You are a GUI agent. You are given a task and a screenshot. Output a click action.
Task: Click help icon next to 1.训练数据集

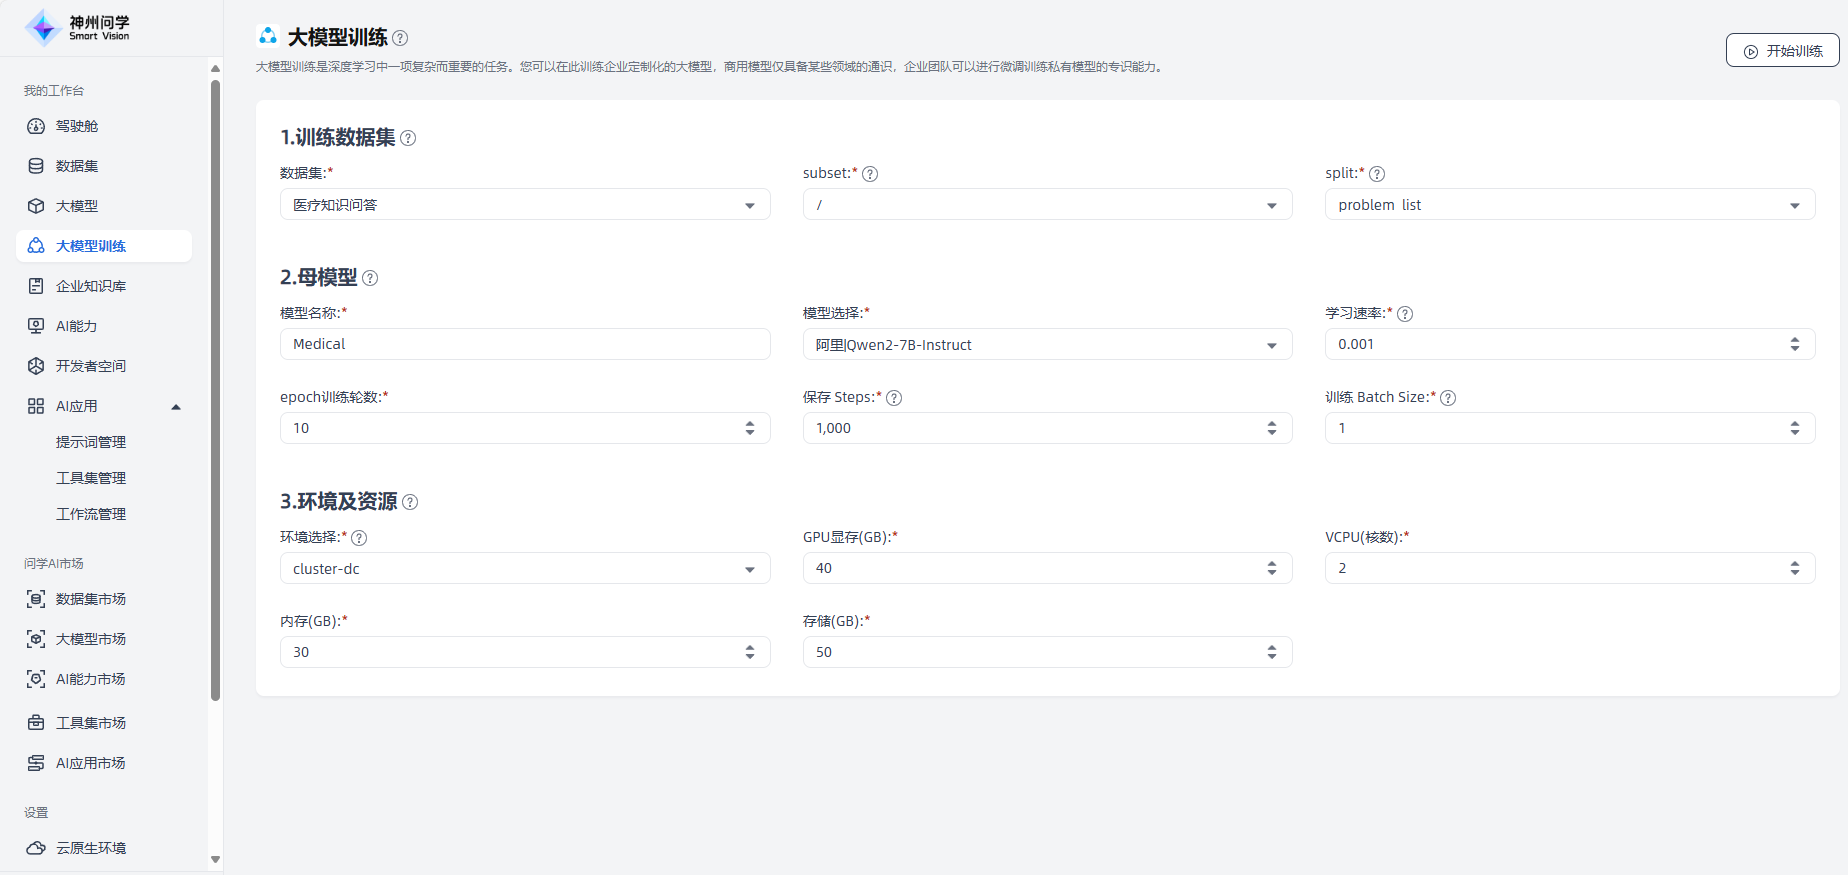coord(408,138)
